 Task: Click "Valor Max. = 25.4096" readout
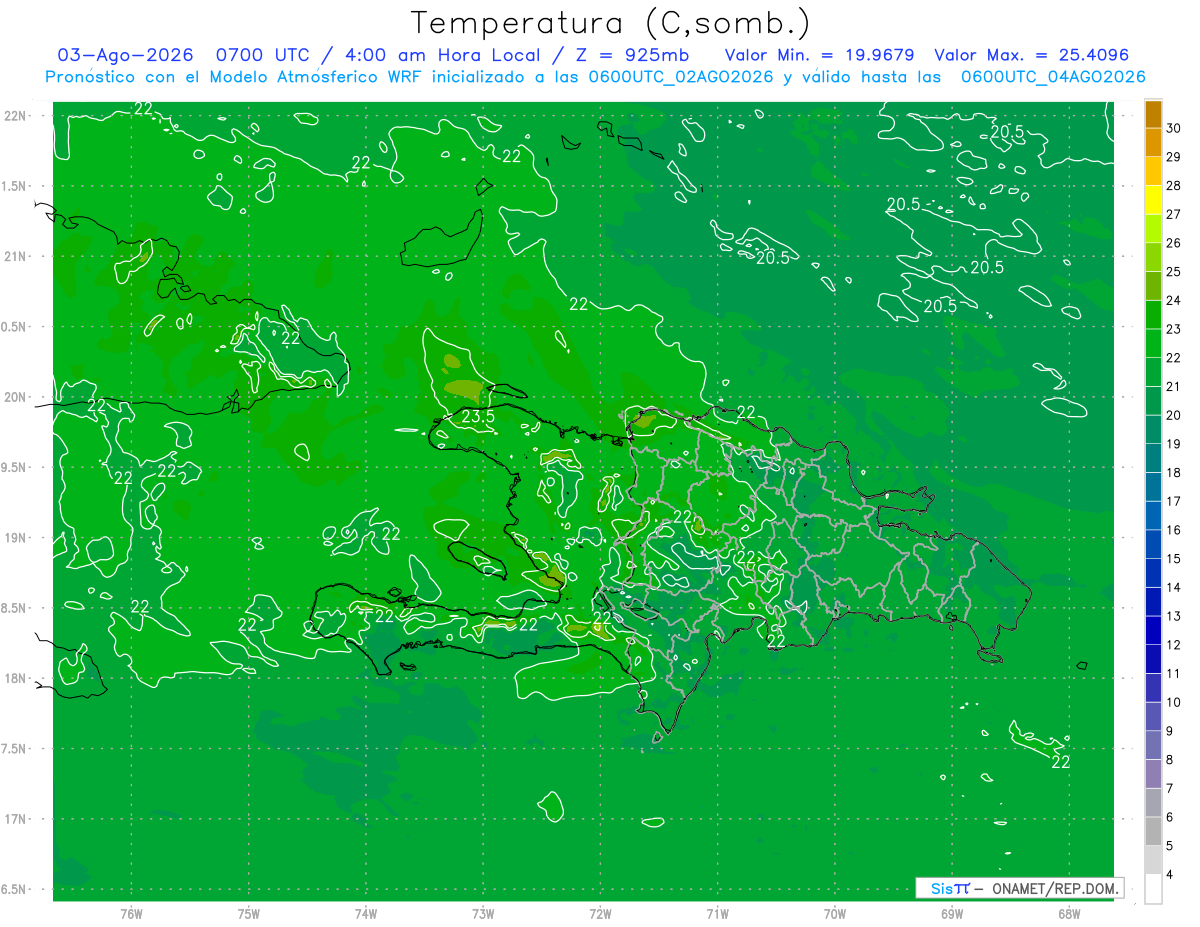pyautogui.click(x=1031, y=55)
